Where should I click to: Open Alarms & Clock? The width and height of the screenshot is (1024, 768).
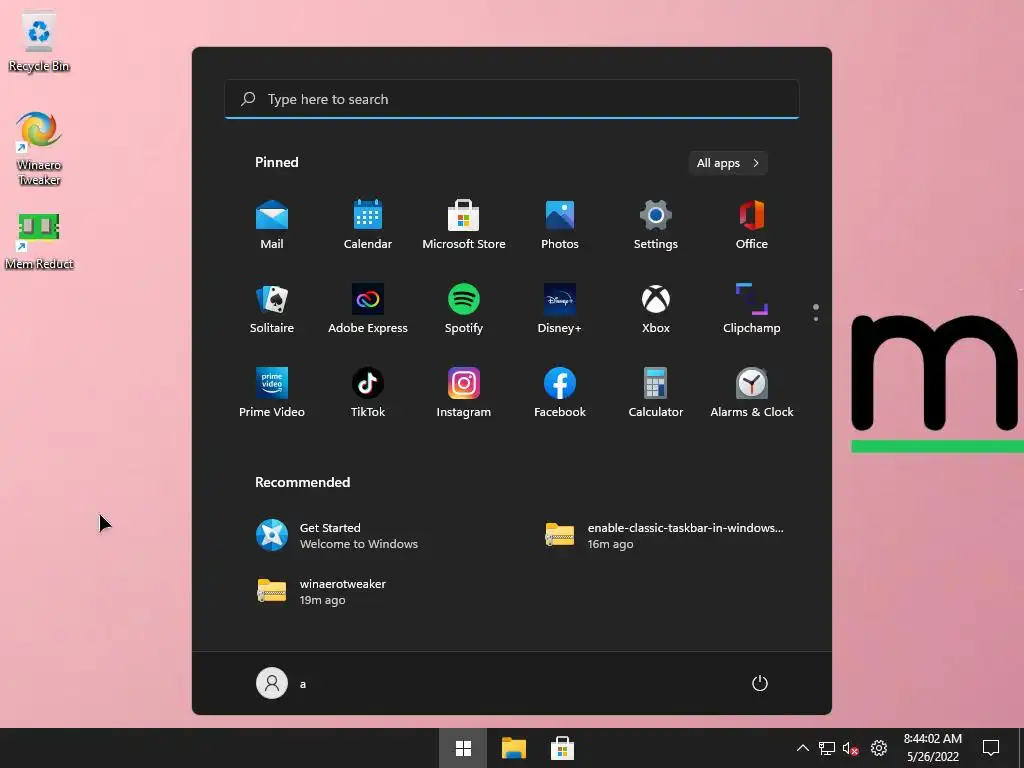click(x=752, y=392)
